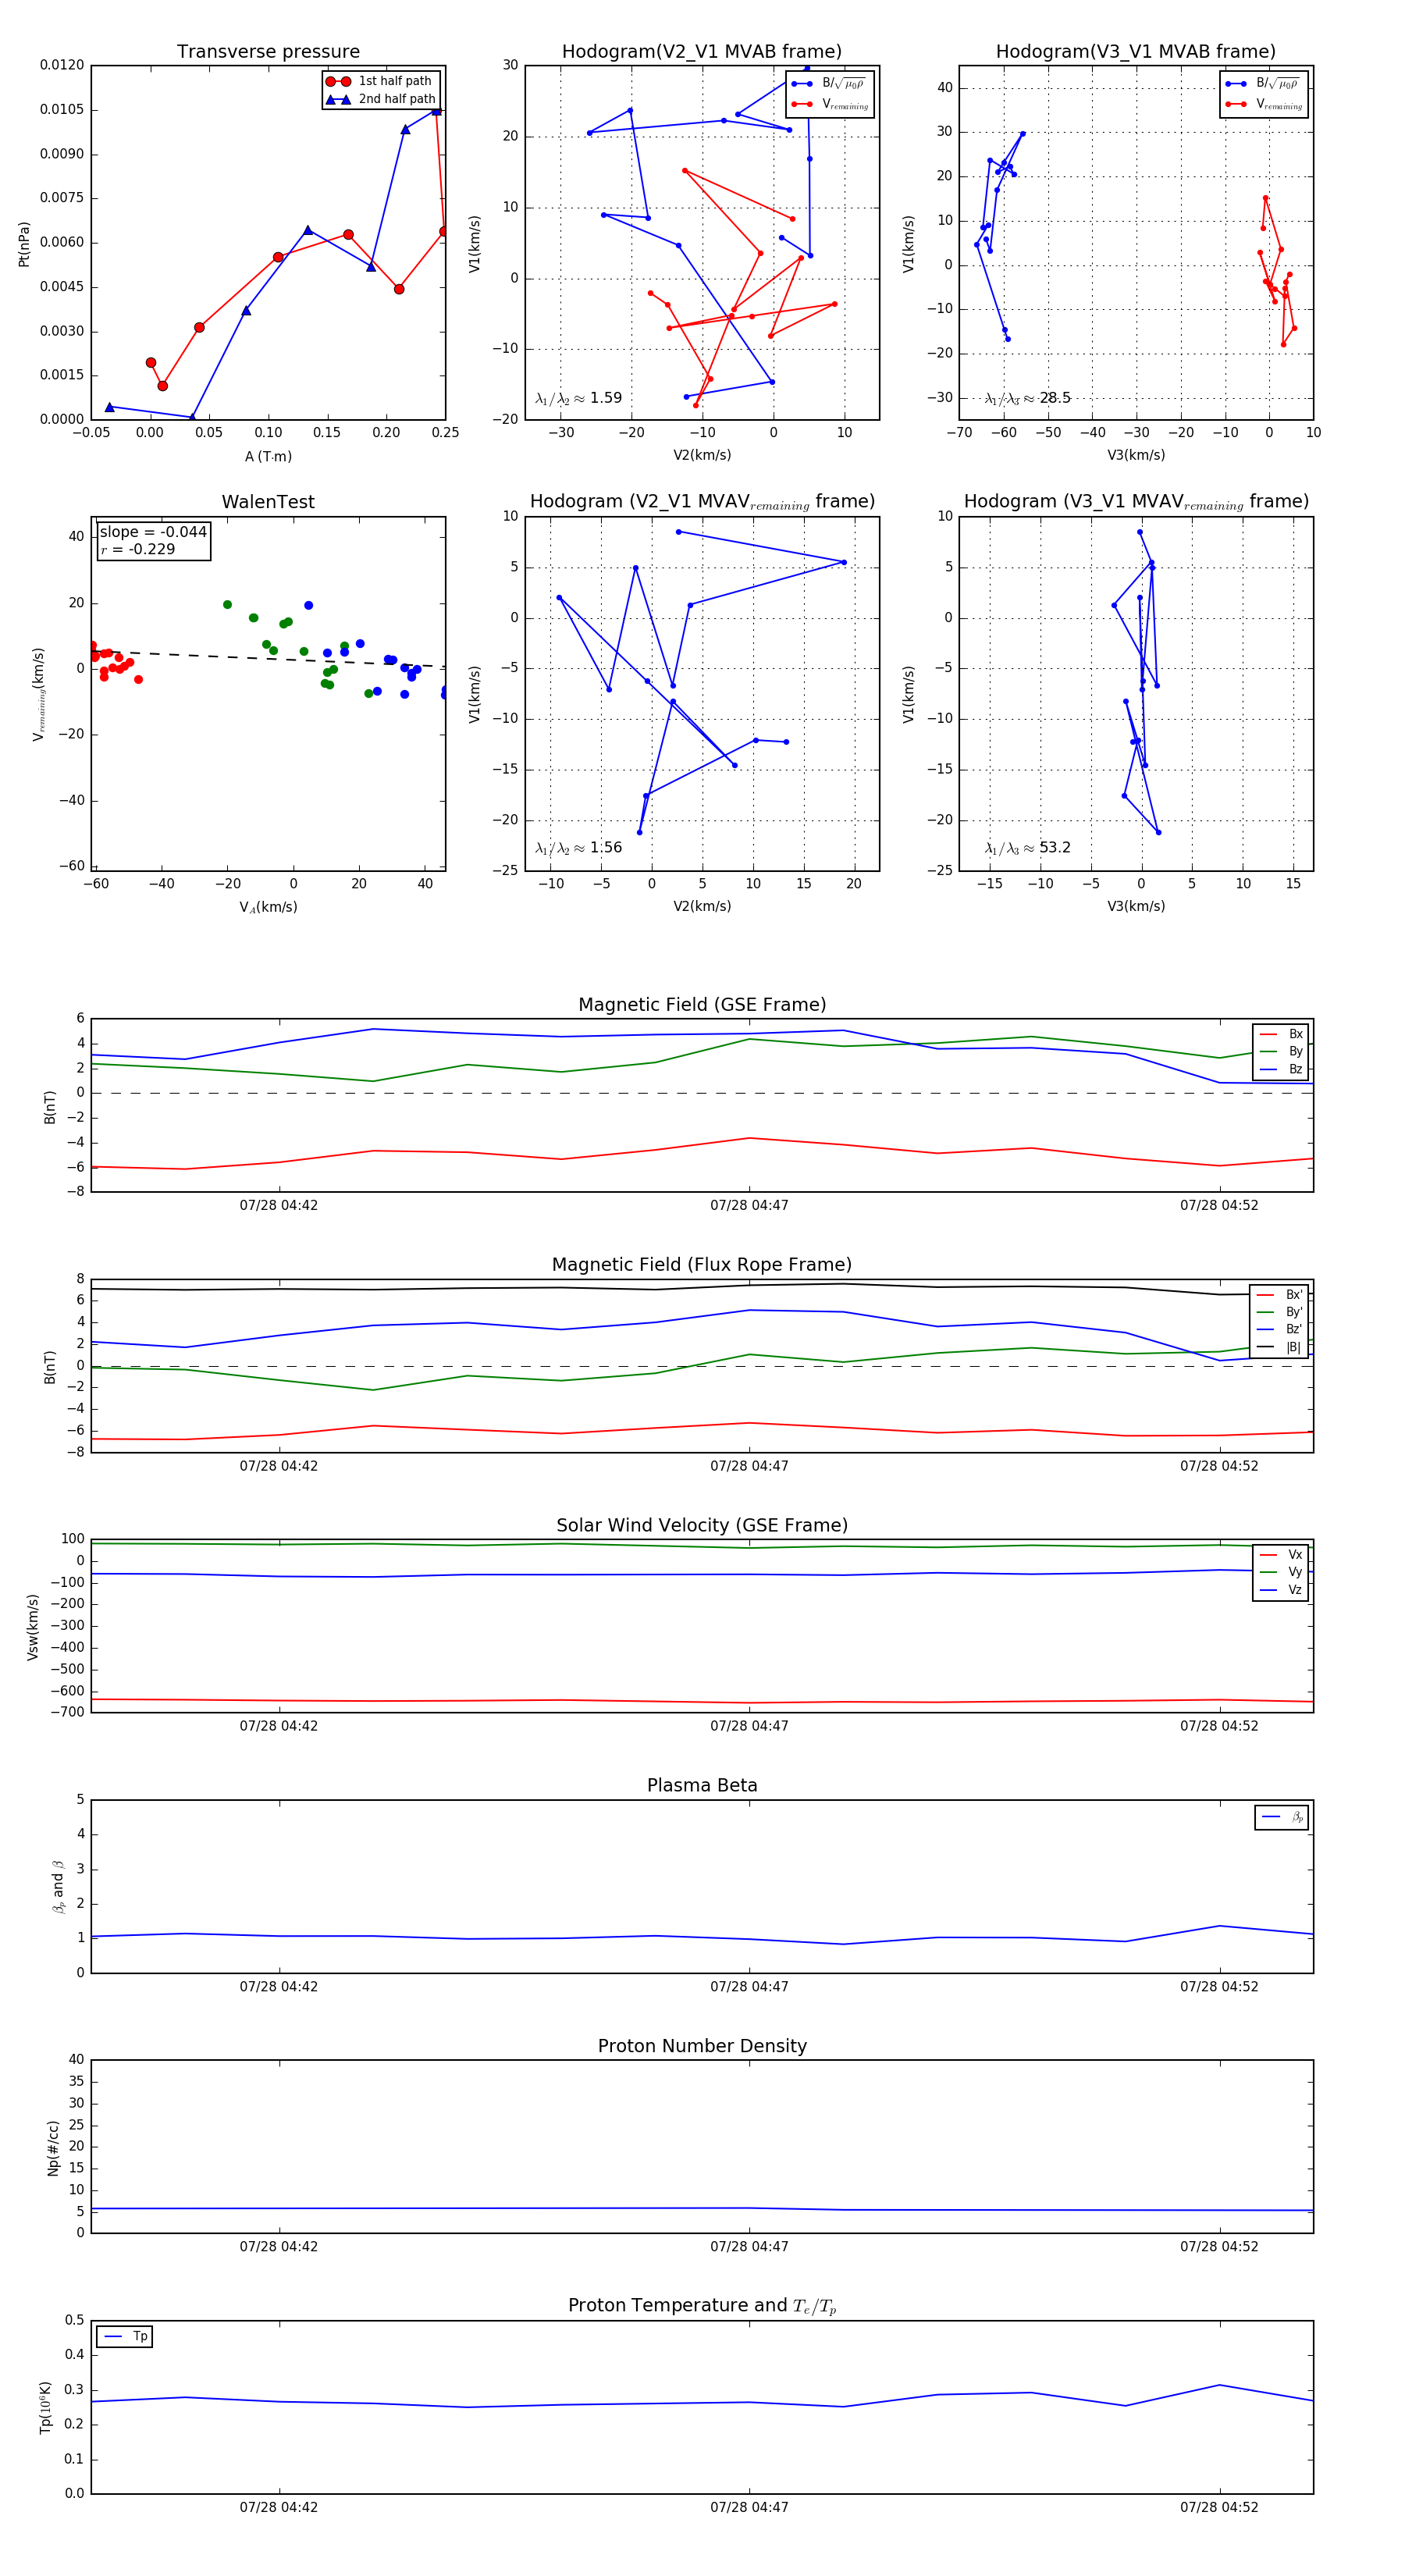Click the 'Proton Number Density' title
This screenshot has height=2576, width=1405.
pos(702,2046)
